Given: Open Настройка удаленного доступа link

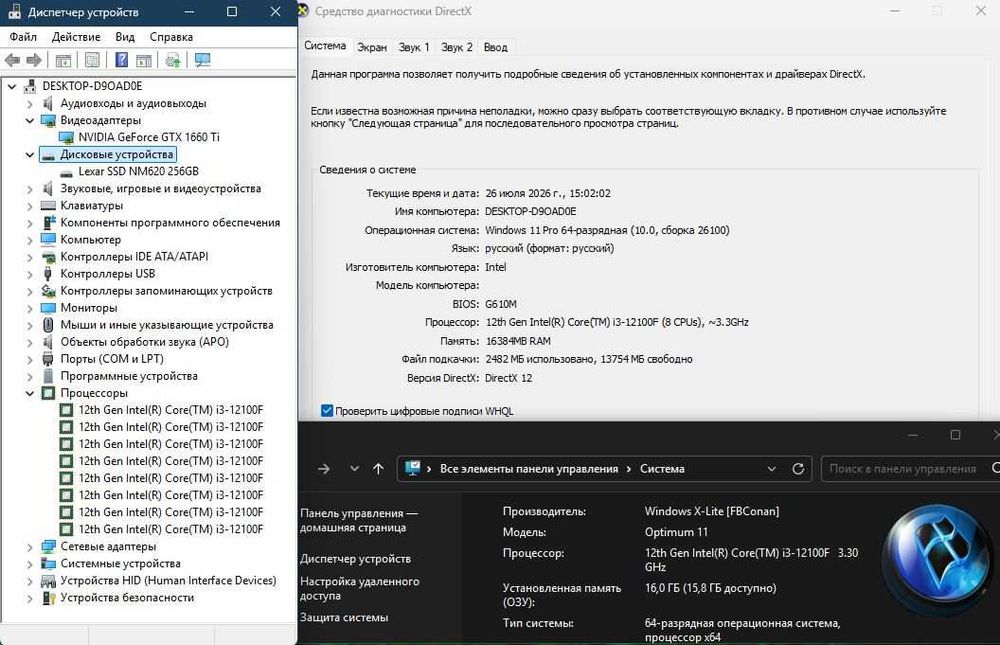Looking at the screenshot, I should tap(360, 588).
